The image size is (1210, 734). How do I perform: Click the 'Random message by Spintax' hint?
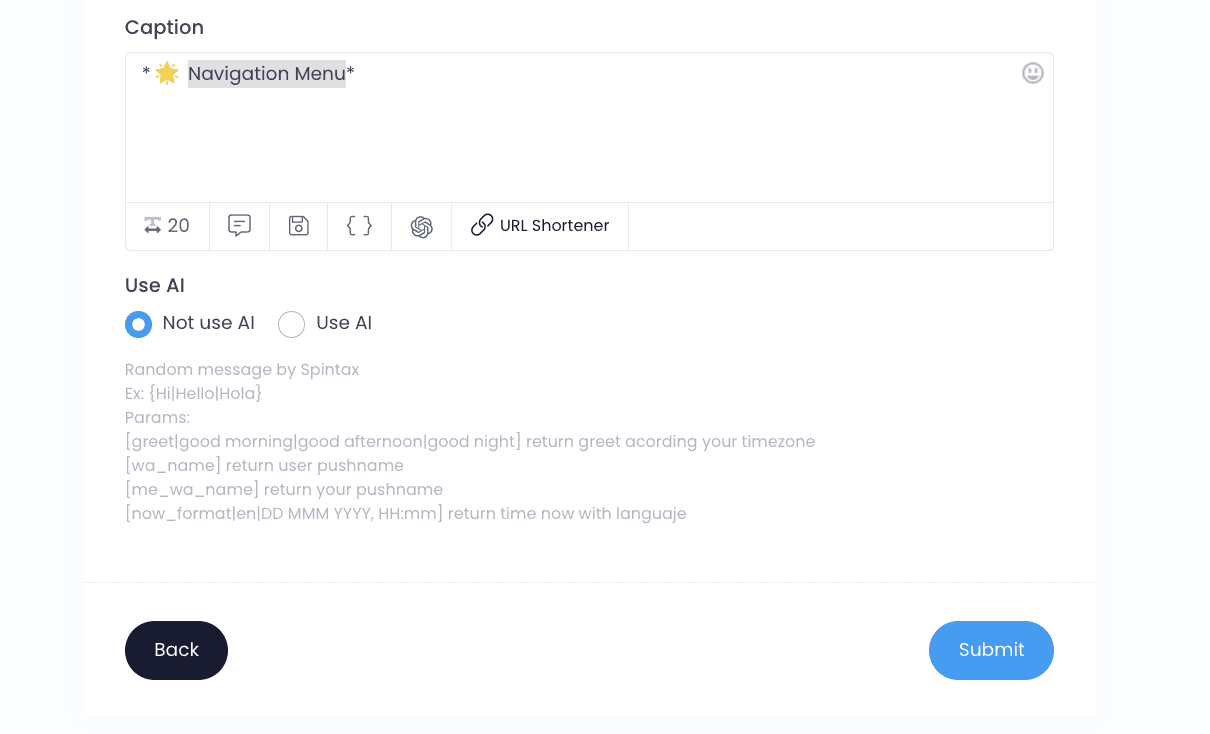pyautogui.click(x=242, y=370)
